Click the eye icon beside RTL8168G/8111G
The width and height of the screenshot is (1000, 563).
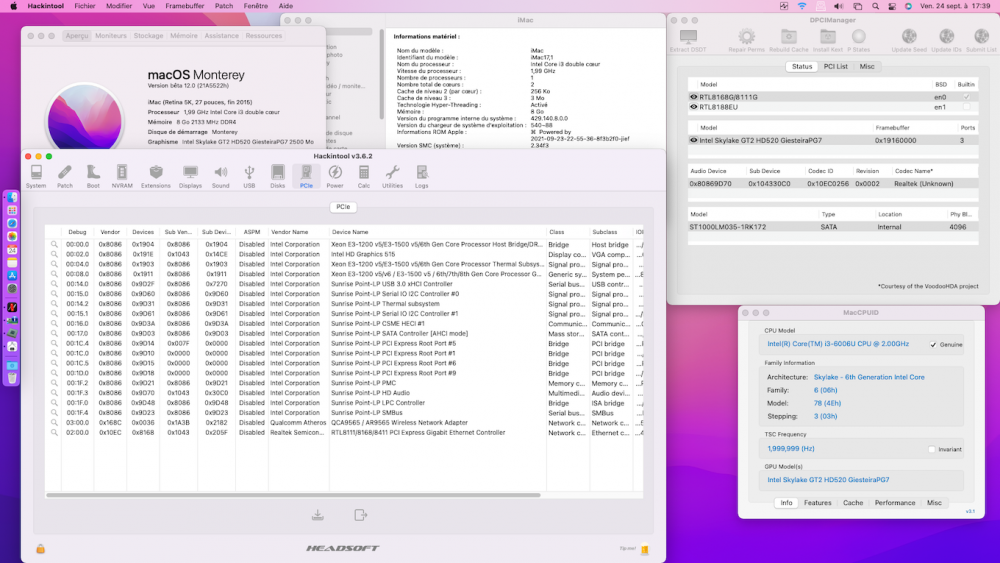point(693,97)
